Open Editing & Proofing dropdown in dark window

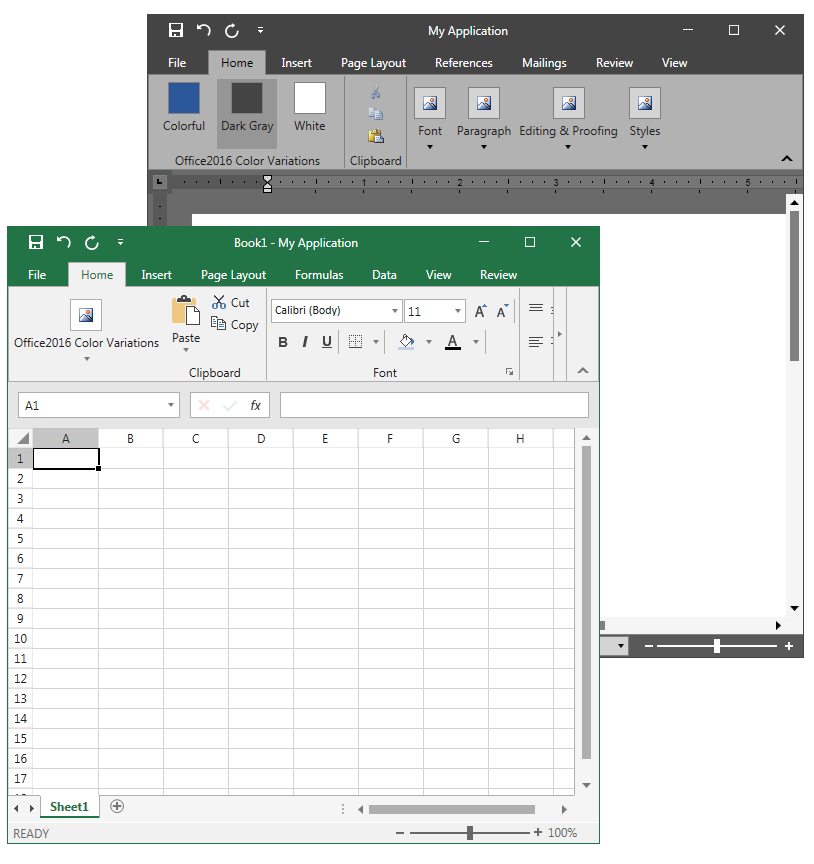pyautogui.click(x=568, y=120)
